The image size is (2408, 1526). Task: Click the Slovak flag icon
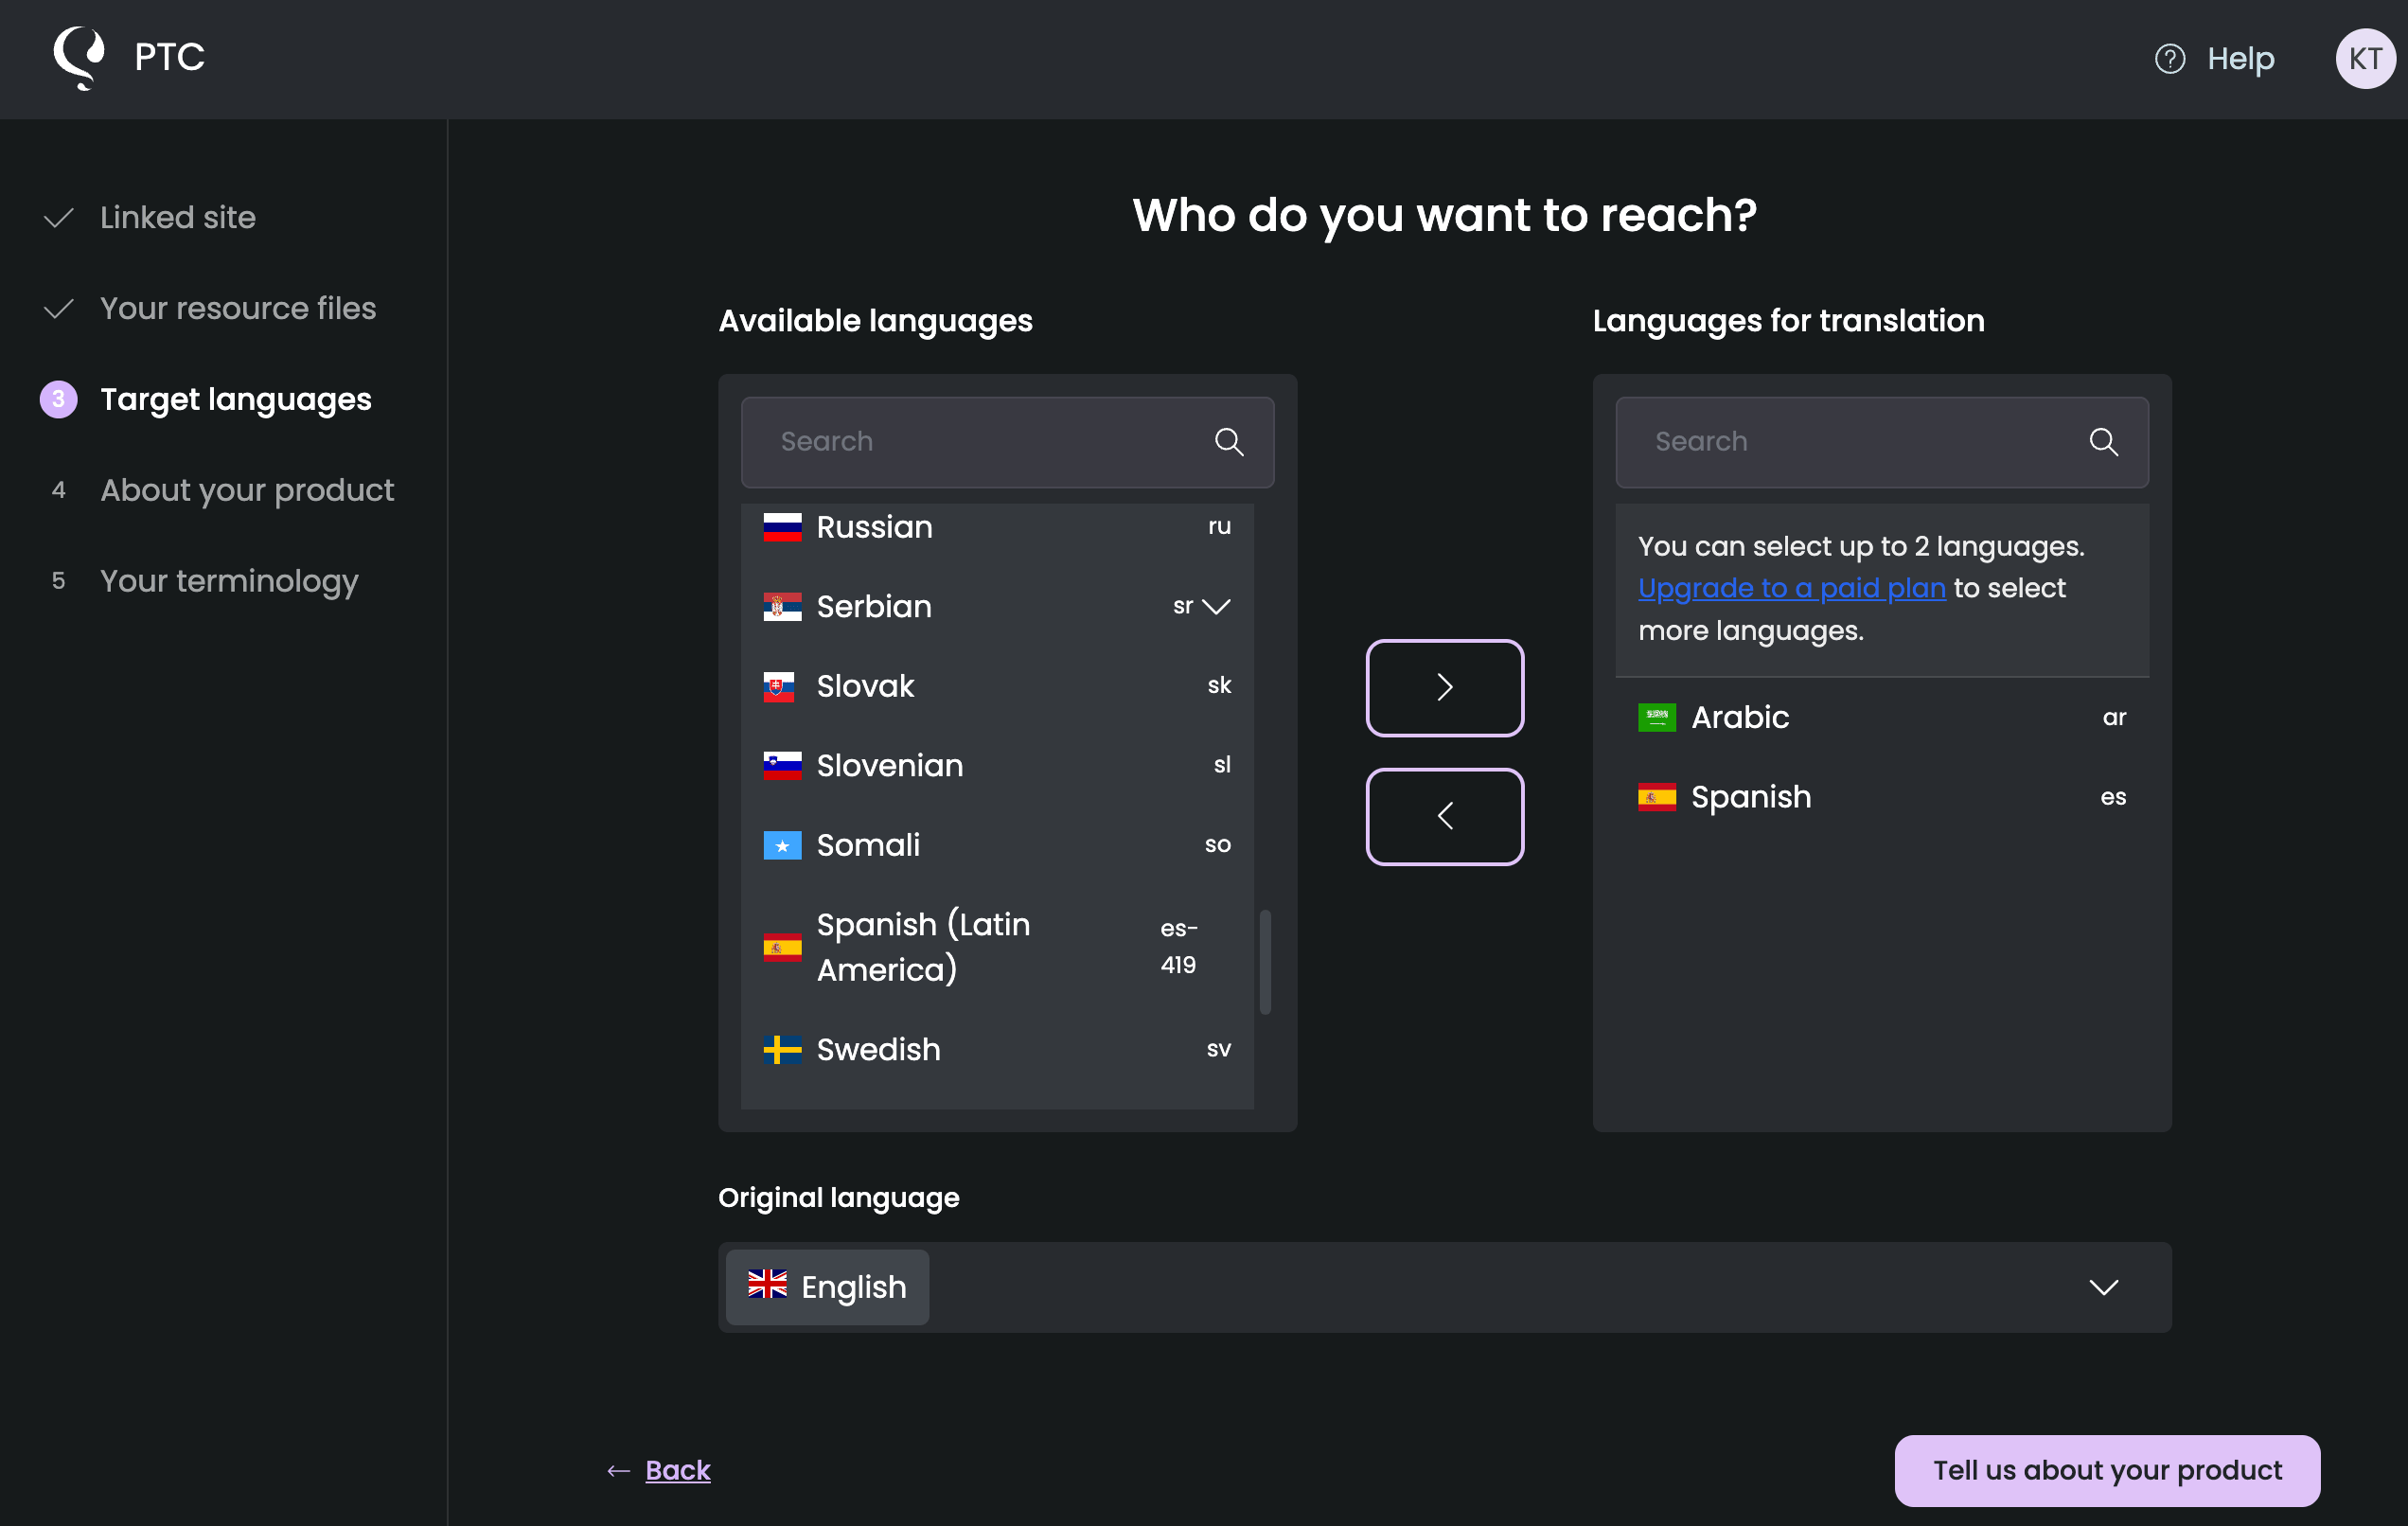(779, 687)
